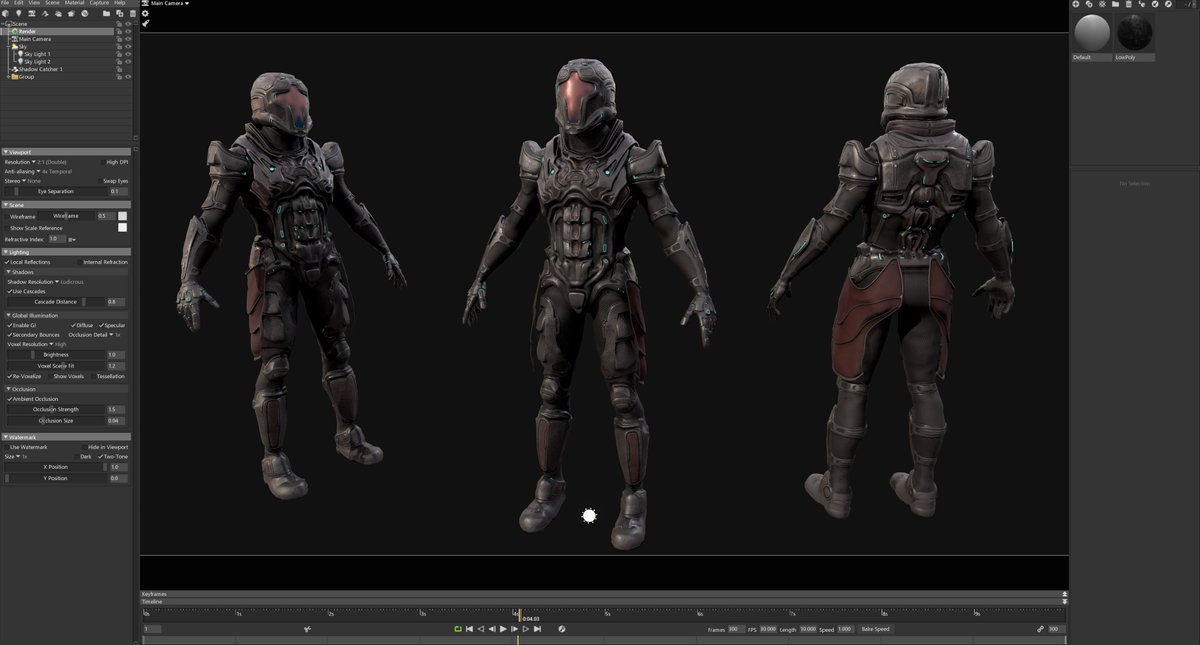Open the Capture menu
Screen dimensions: 1200x645
click(x=99, y=3)
